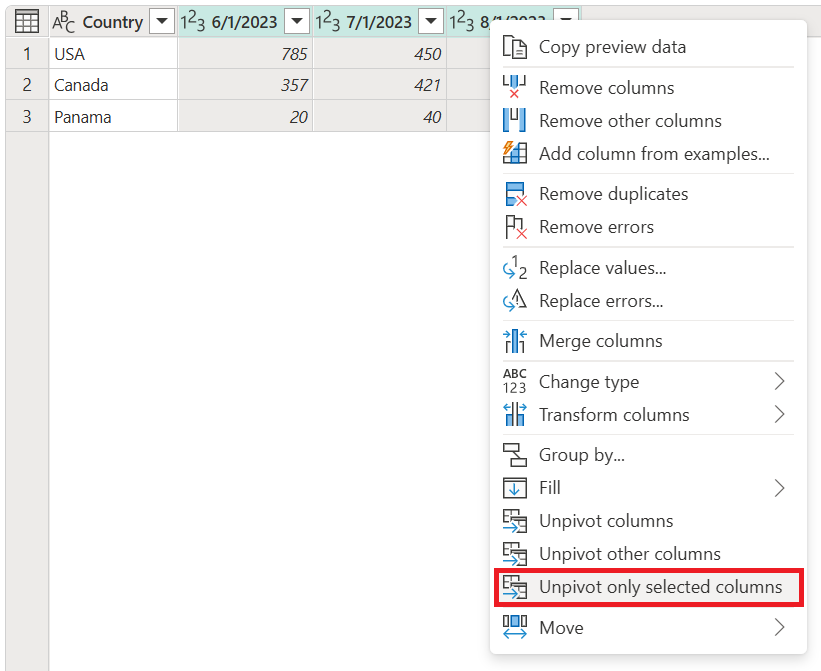Click the Unpivot columns icon
This screenshot has height=671, width=821.
(514, 521)
